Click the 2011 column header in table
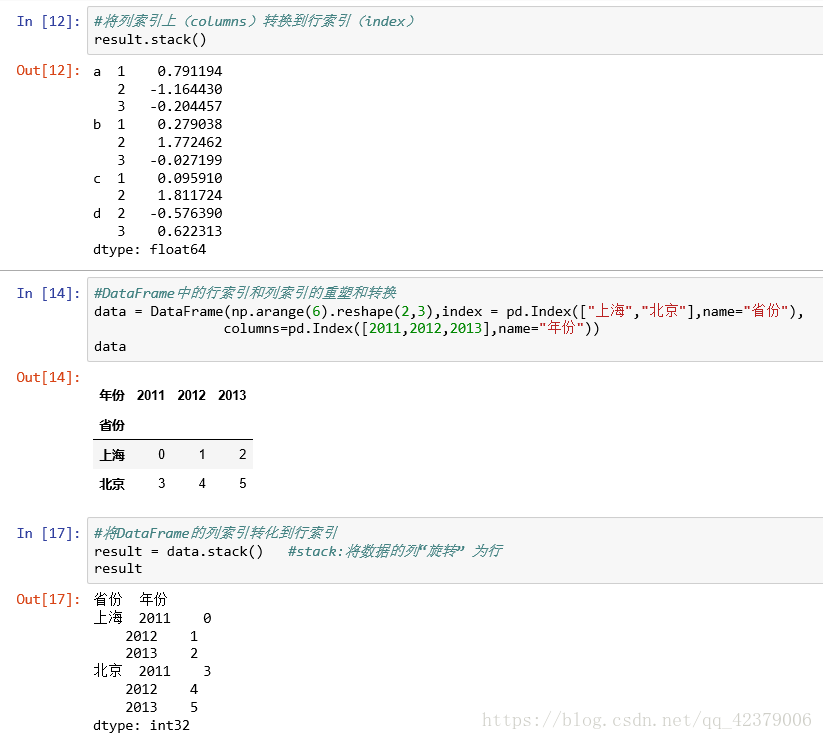The width and height of the screenshot is (823, 740). tap(151, 395)
